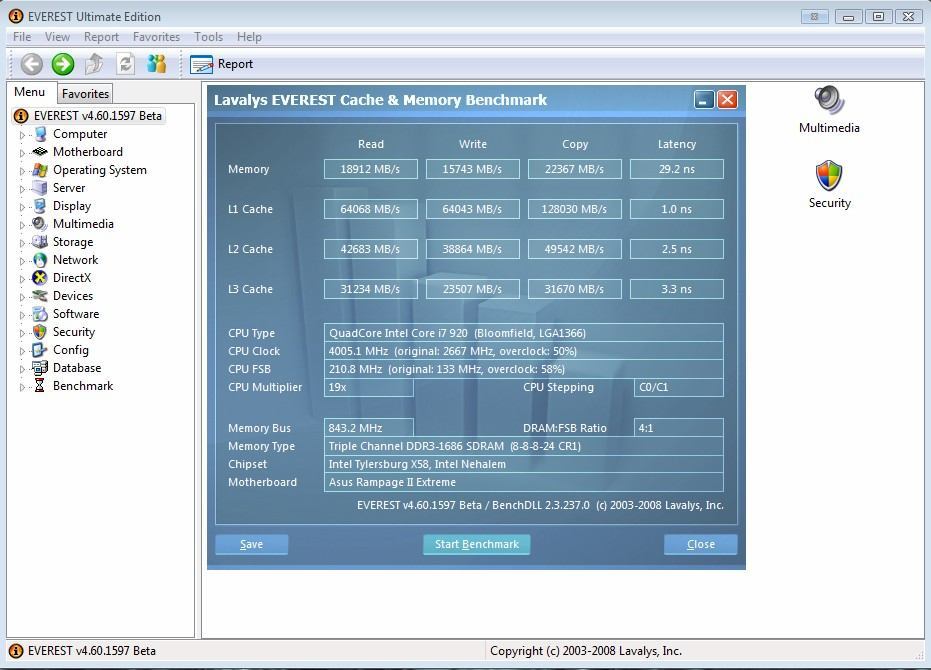Select Motherboard icon in tree
This screenshot has width=931, height=670.
point(40,152)
